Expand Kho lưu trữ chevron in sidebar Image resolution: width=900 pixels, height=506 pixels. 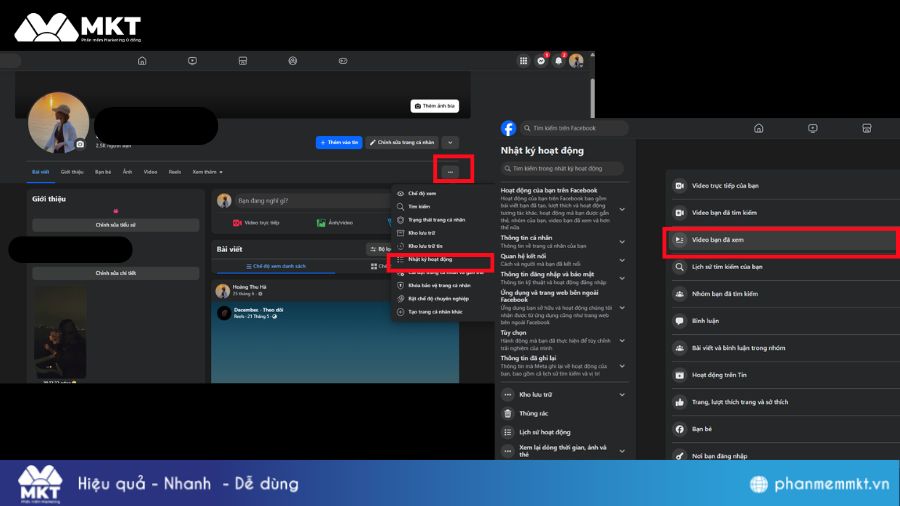click(622, 395)
